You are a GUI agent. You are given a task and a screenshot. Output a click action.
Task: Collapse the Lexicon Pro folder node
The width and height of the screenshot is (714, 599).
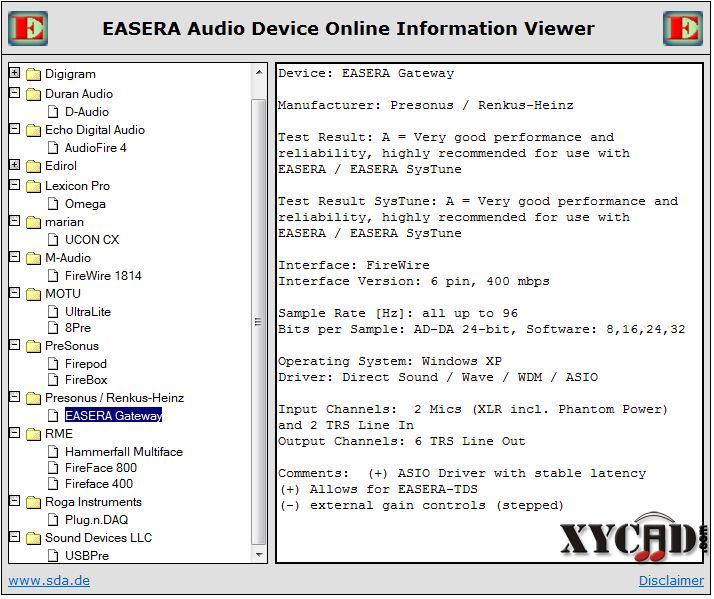click(x=15, y=185)
